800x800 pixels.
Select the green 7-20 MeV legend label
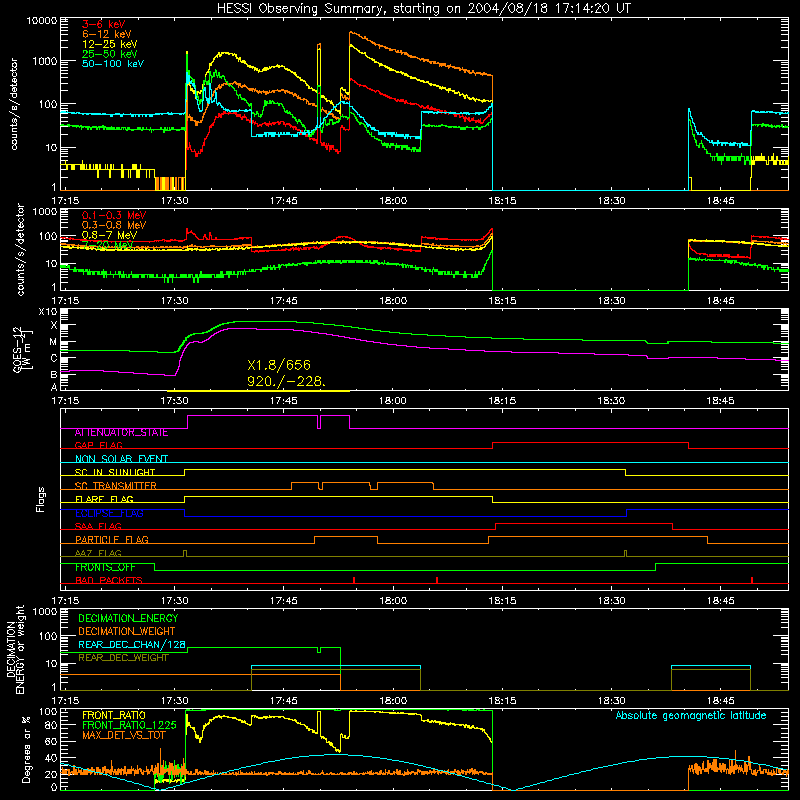pyautogui.click(x=108, y=245)
